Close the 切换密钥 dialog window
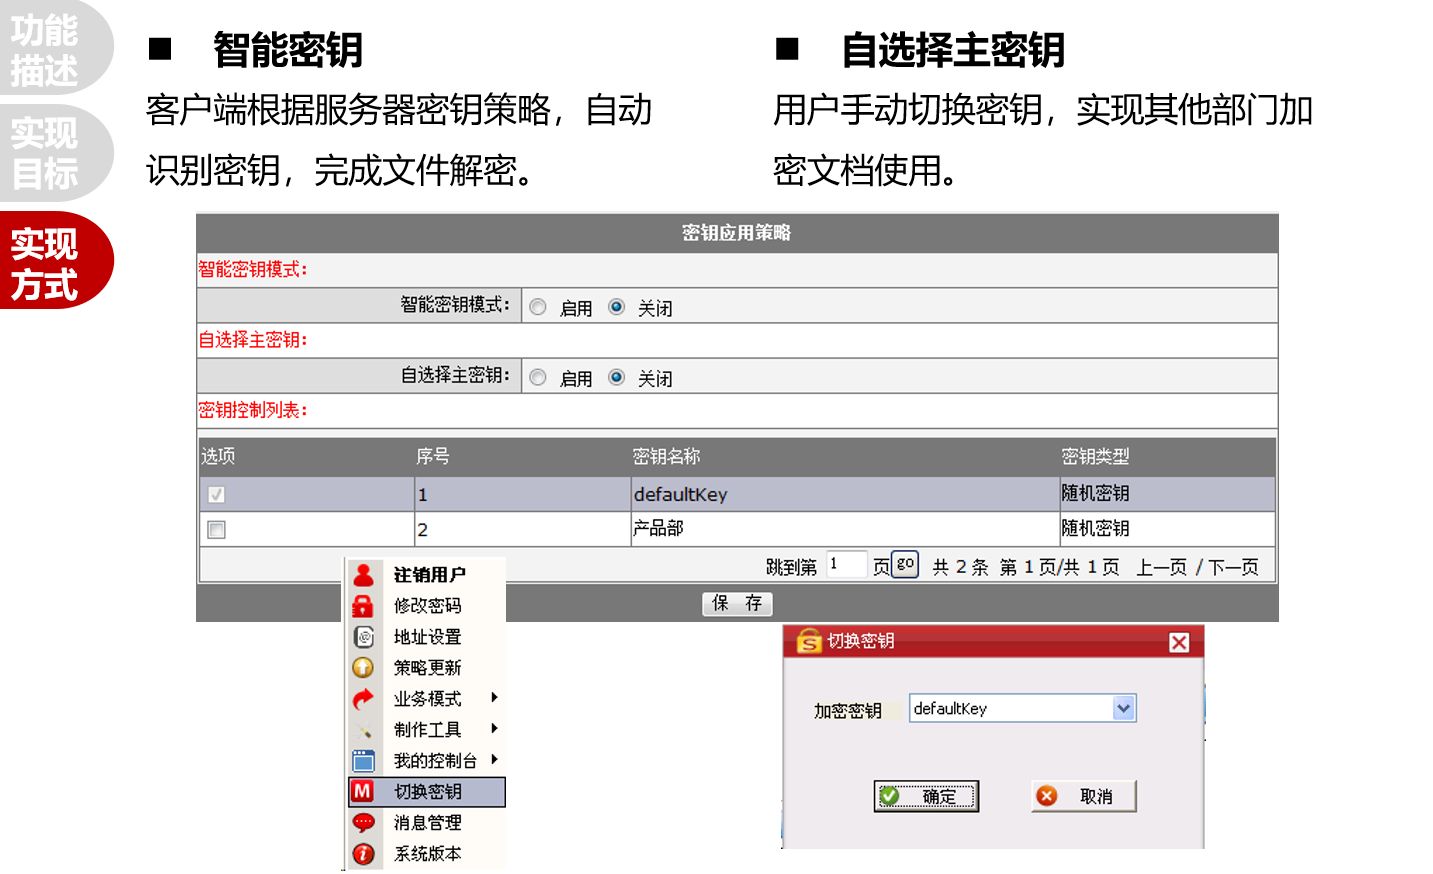The width and height of the screenshot is (1433, 874). point(1179,642)
